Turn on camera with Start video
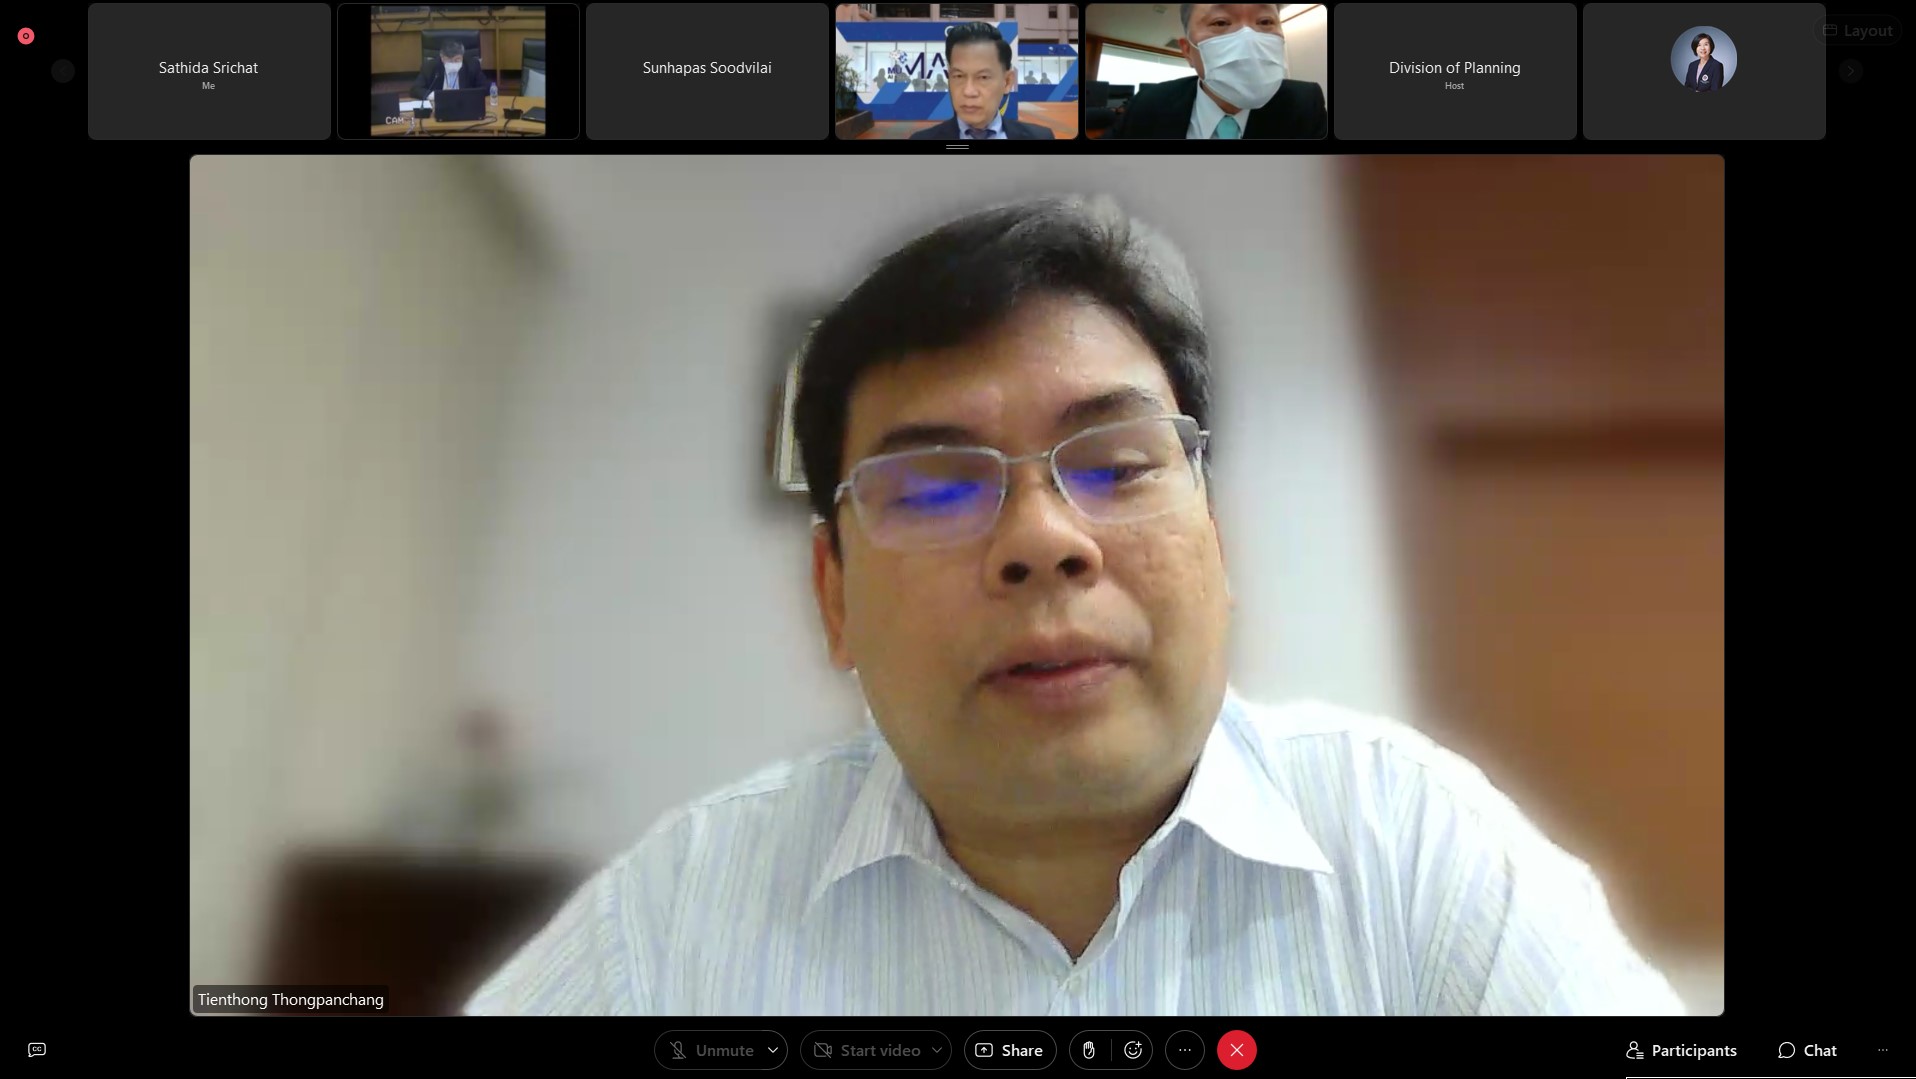Image resolution: width=1916 pixels, height=1079 pixels. pos(867,1050)
